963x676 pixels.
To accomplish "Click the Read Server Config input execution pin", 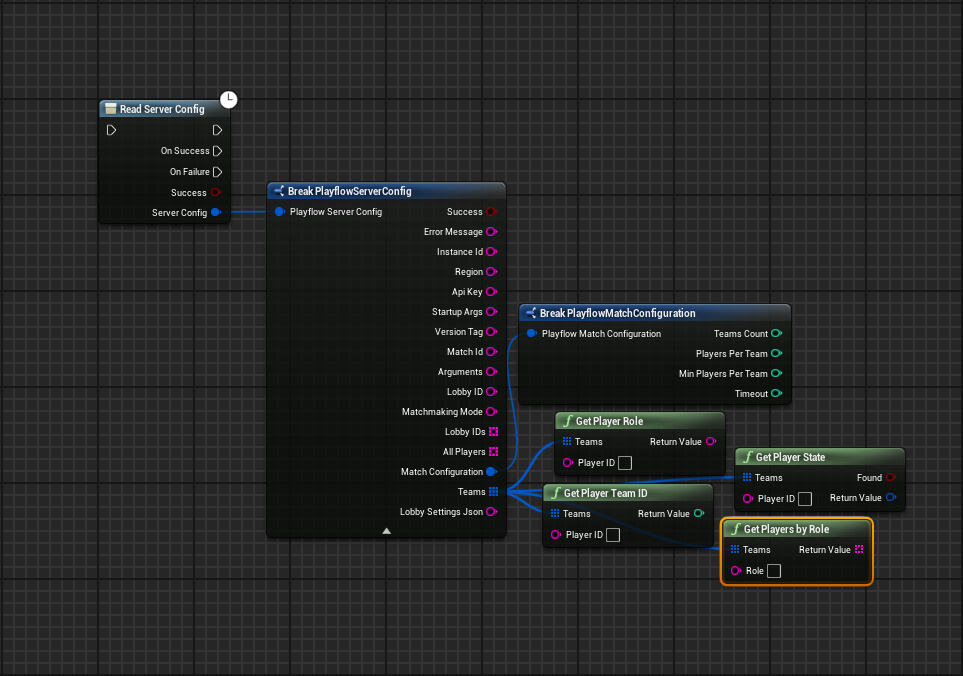I will 111,130.
